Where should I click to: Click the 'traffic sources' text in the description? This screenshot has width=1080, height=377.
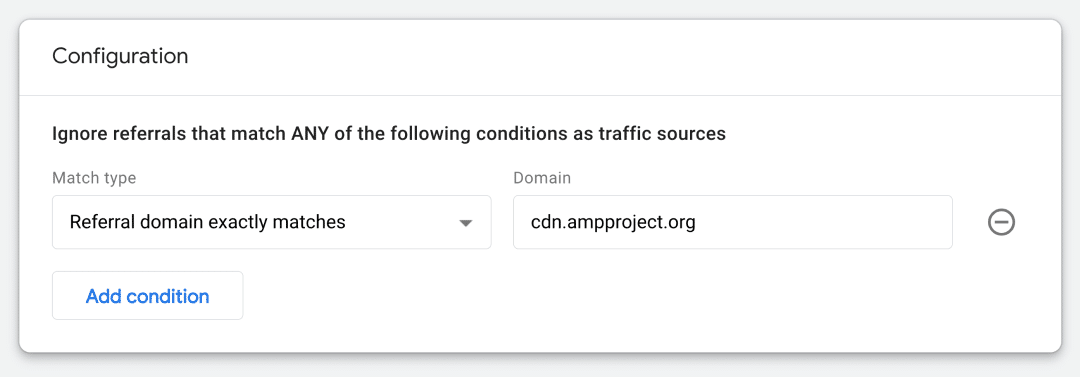click(x=661, y=133)
